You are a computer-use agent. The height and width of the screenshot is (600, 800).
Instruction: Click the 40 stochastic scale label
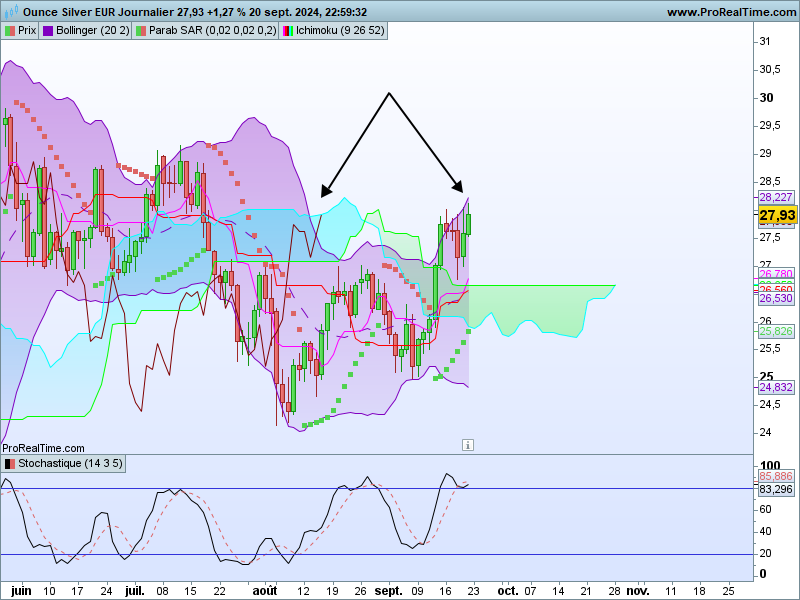(765, 531)
